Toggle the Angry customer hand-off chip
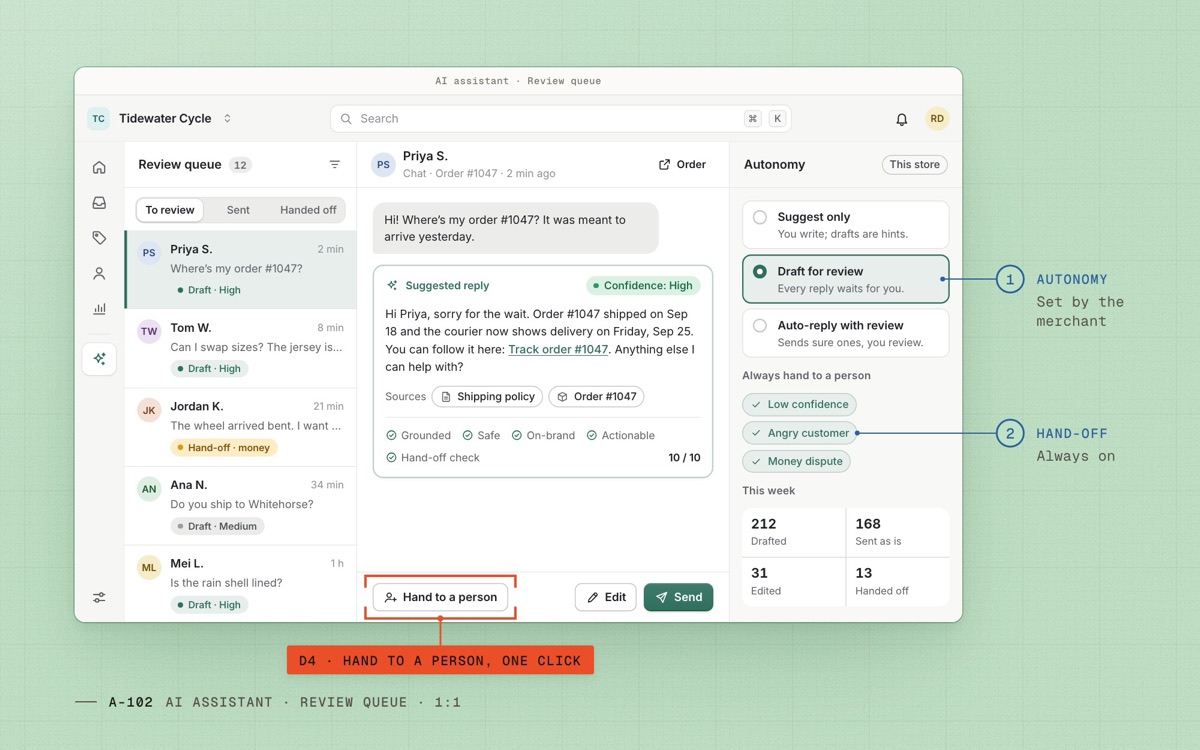 (799, 433)
